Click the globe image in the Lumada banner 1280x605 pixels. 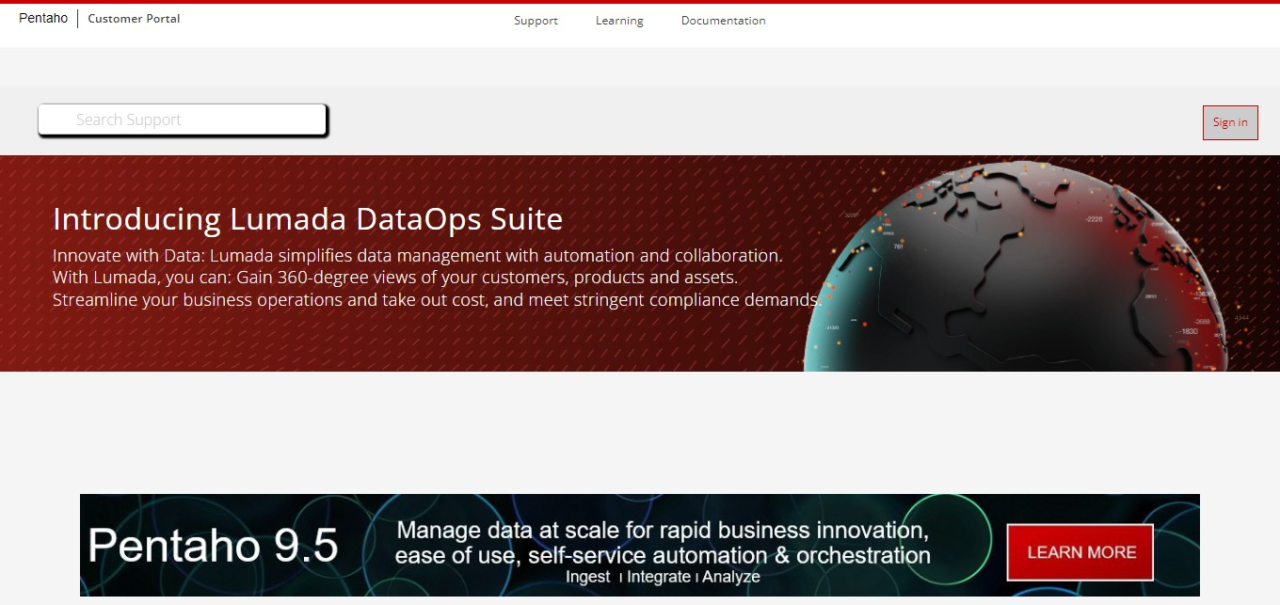[x=1018, y=266]
